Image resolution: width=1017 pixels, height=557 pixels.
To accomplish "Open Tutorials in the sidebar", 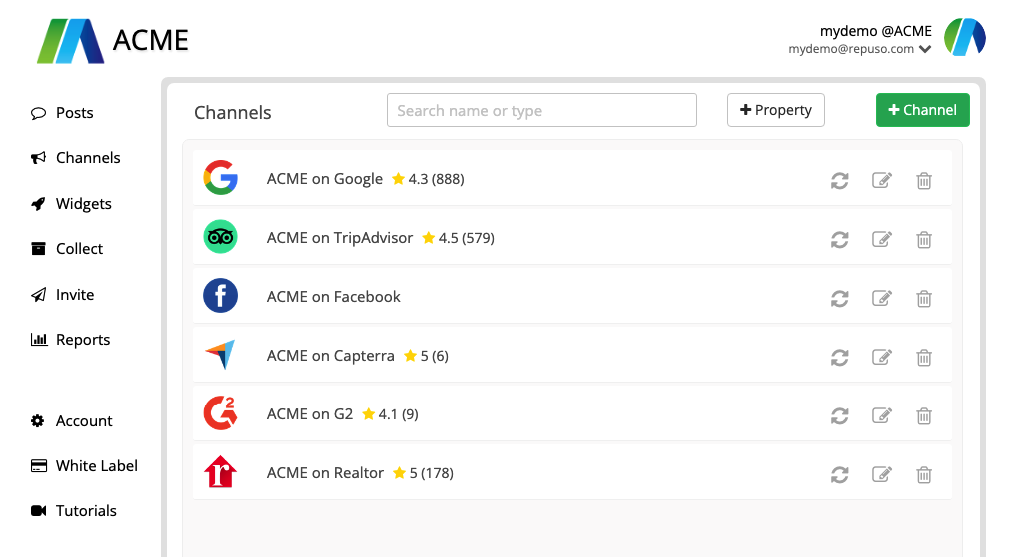I will coord(74,510).
